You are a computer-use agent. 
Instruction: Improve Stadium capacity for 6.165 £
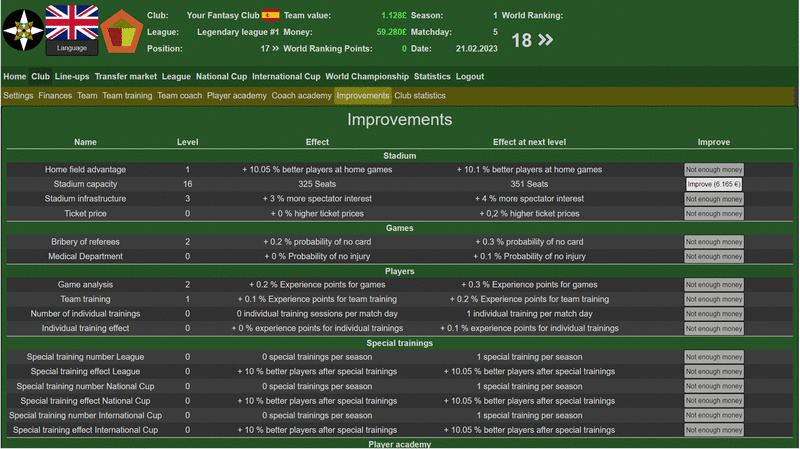click(x=714, y=184)
